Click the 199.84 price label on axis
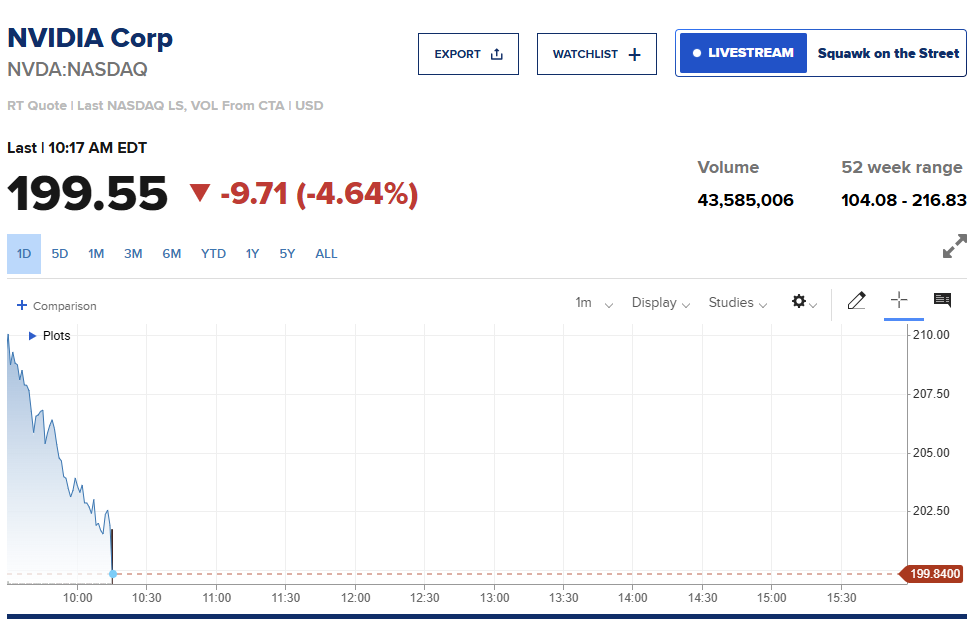The width and height of the screenshot is (972, 624). coord(935,574)
